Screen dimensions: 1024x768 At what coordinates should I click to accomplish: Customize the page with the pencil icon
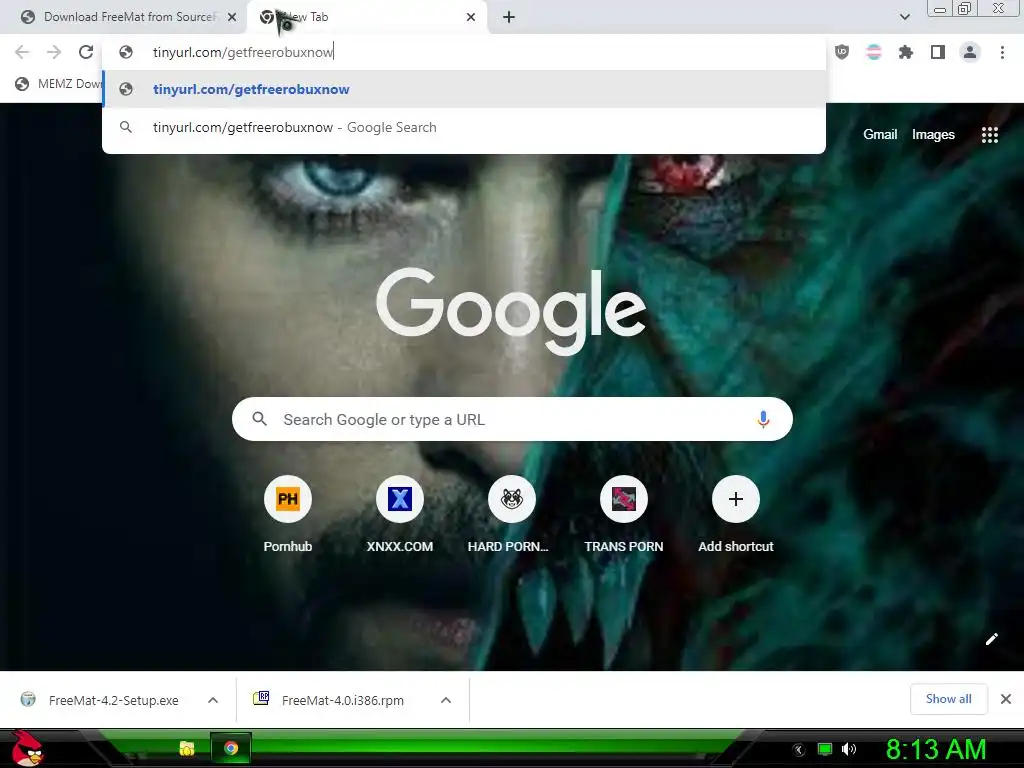991,639
